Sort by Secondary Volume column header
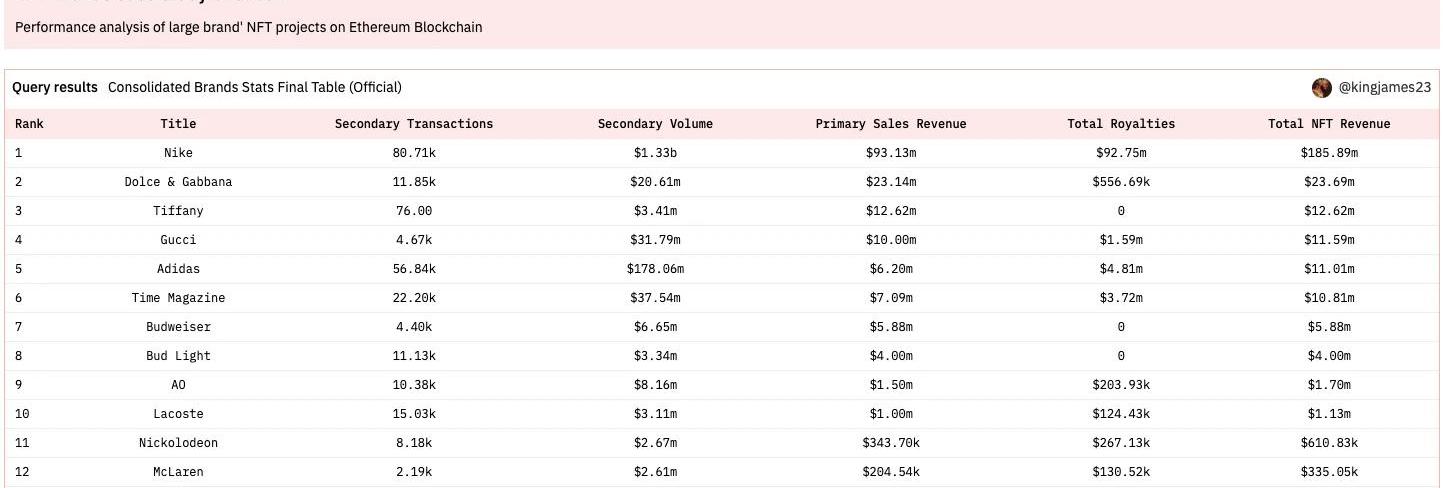Screen dimensions: 1443x488 (x=655, y=124)
